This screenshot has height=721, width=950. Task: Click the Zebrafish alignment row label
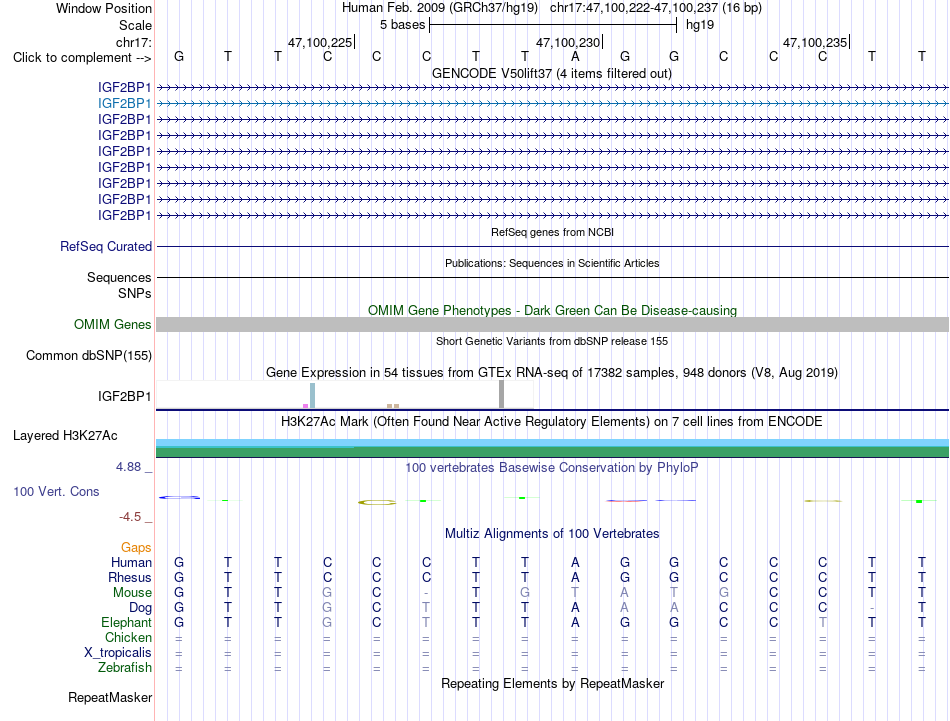click(125, 668)
